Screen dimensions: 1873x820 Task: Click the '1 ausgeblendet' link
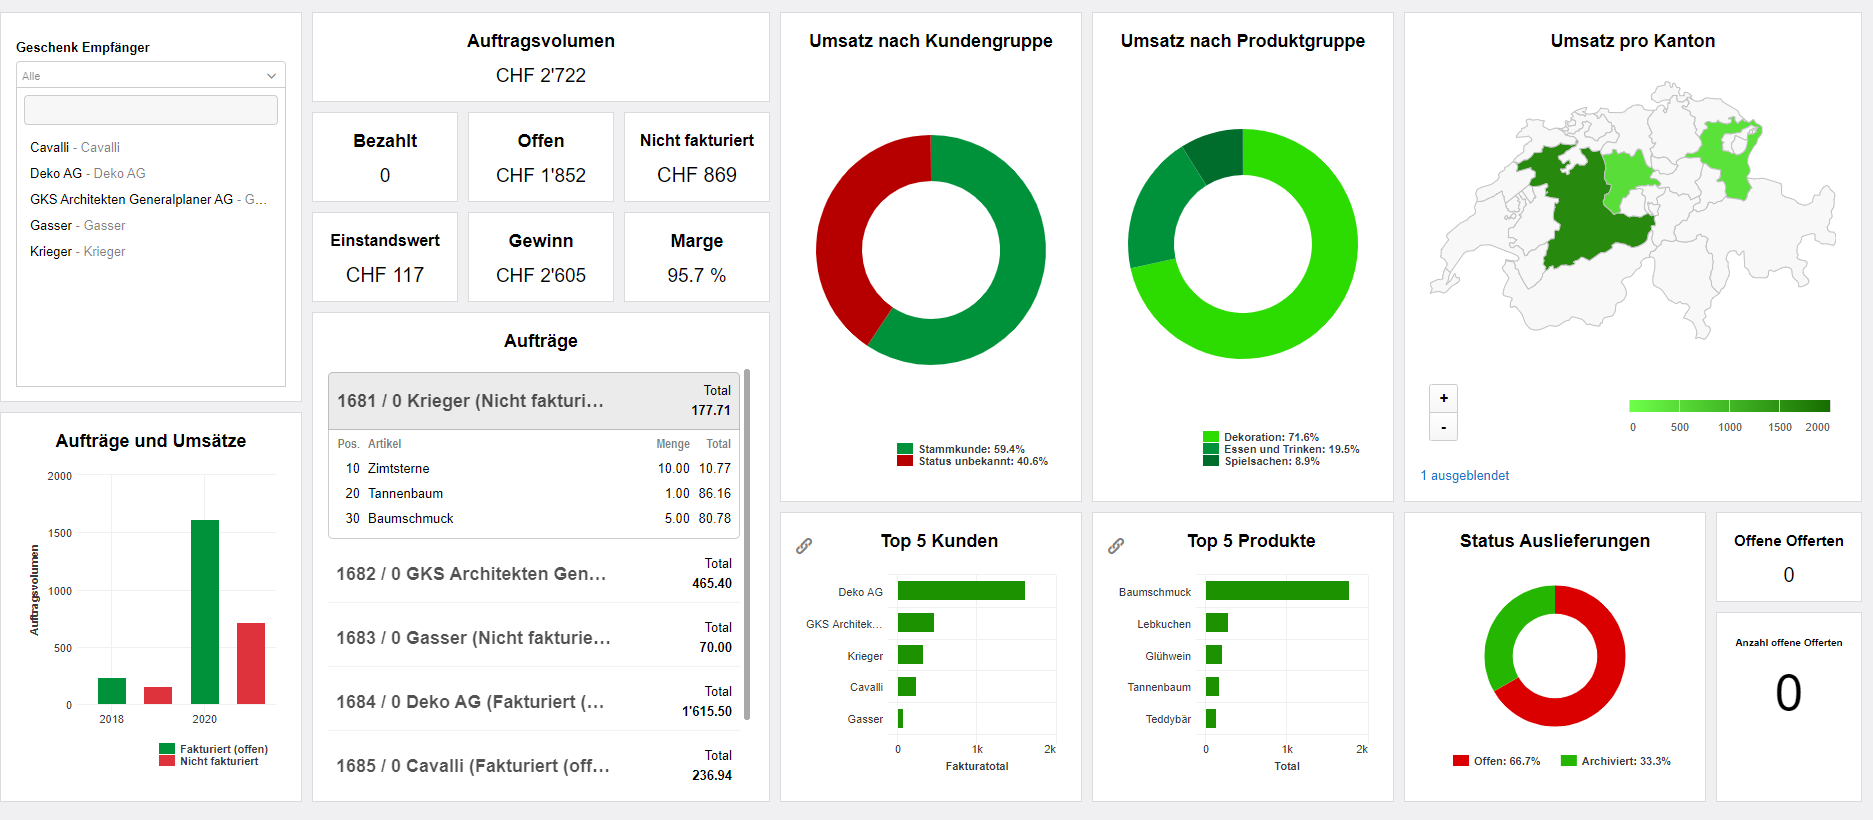[1464, 476]
